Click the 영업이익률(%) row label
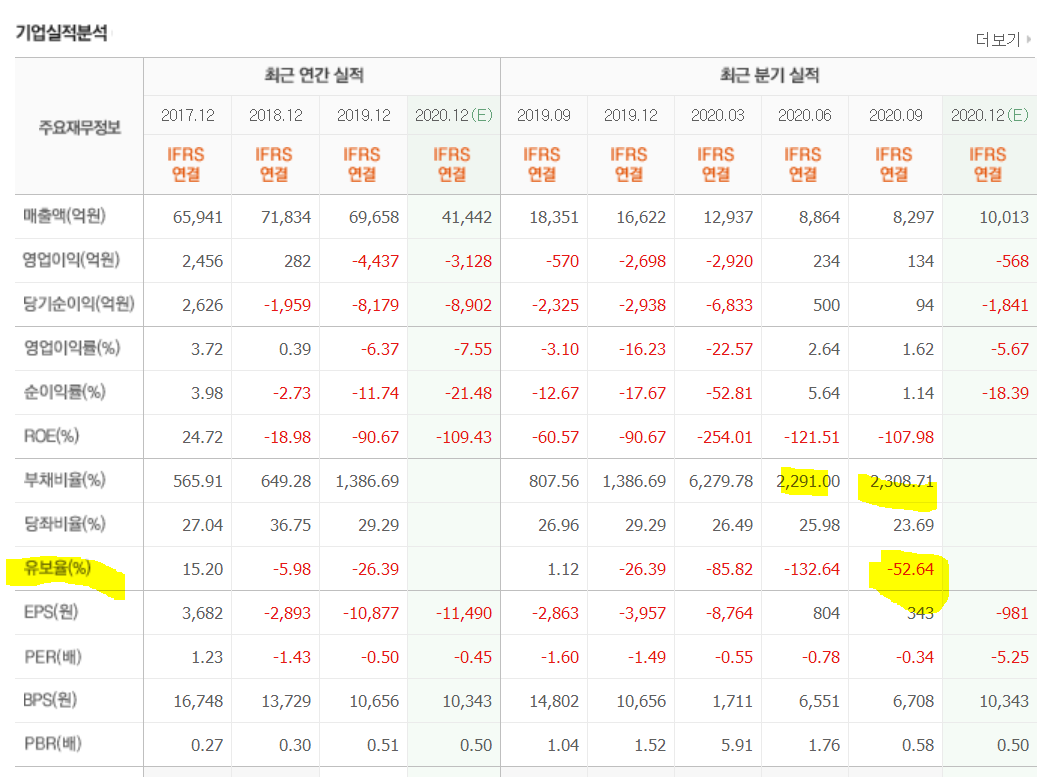Viewport: 1057px width, 777px height. pyautogui.click(x=71, y=348)
